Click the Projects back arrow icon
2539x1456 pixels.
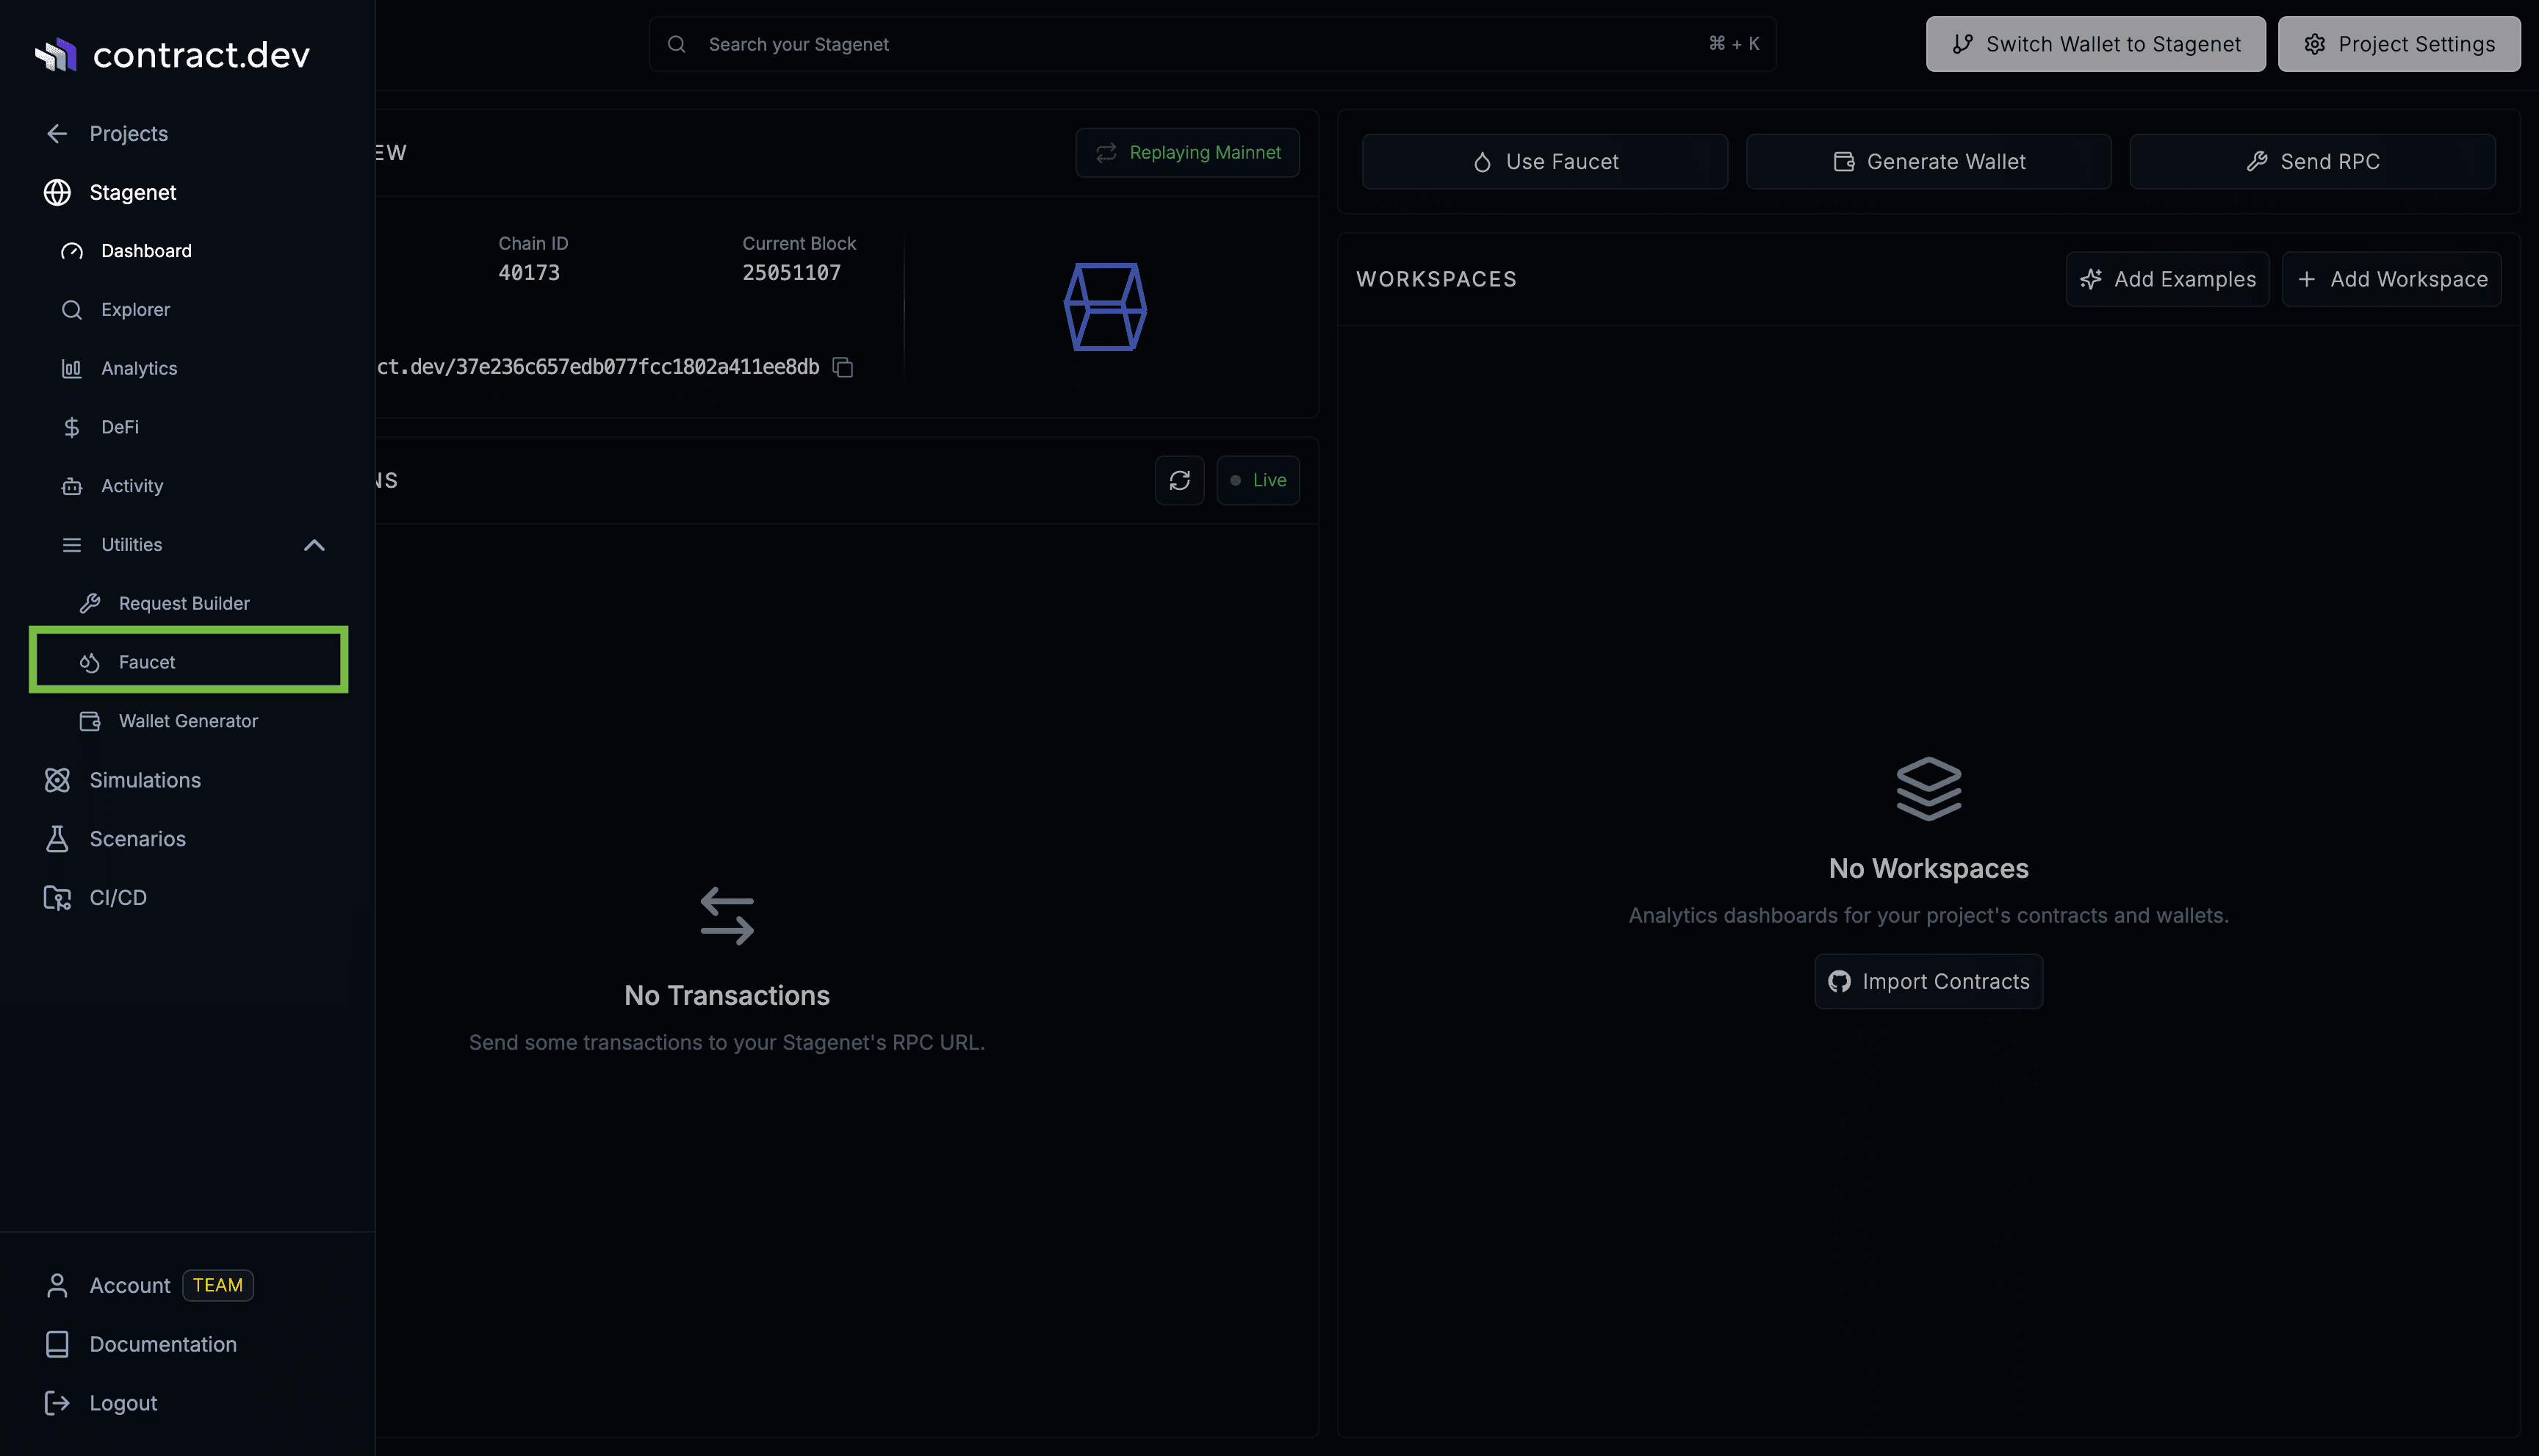tap(57, 133)
